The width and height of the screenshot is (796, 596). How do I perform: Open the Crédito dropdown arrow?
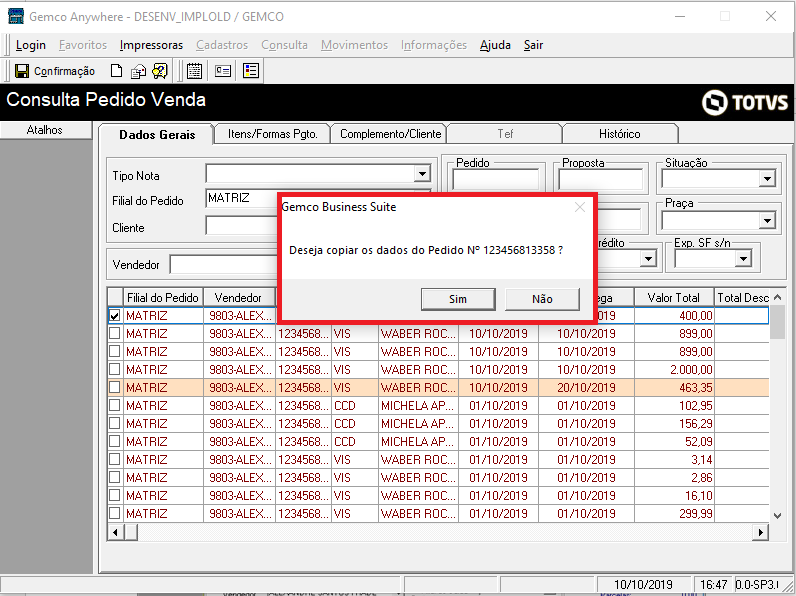(x=648, y=259)
